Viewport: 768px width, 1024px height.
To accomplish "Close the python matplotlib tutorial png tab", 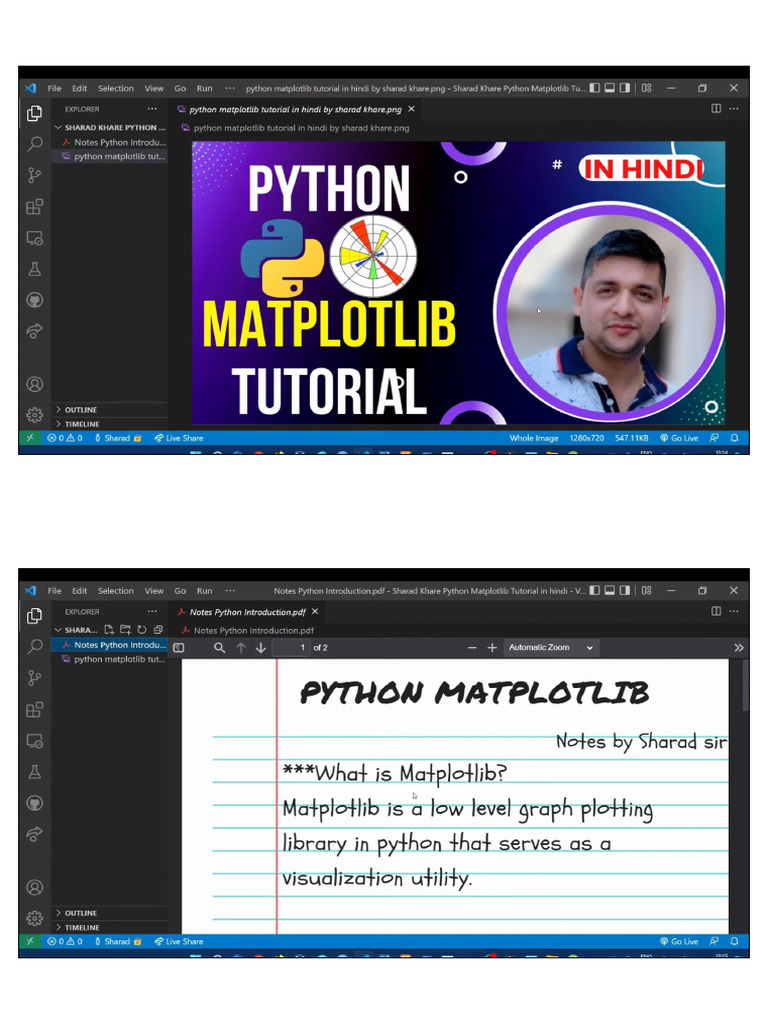I will click(x=411, y=109).
